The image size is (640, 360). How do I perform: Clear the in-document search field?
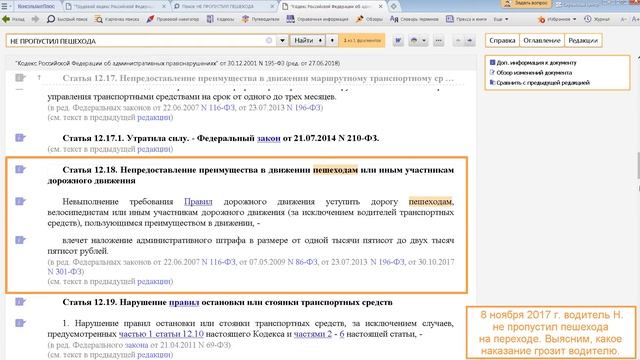(x=269, y=40)
